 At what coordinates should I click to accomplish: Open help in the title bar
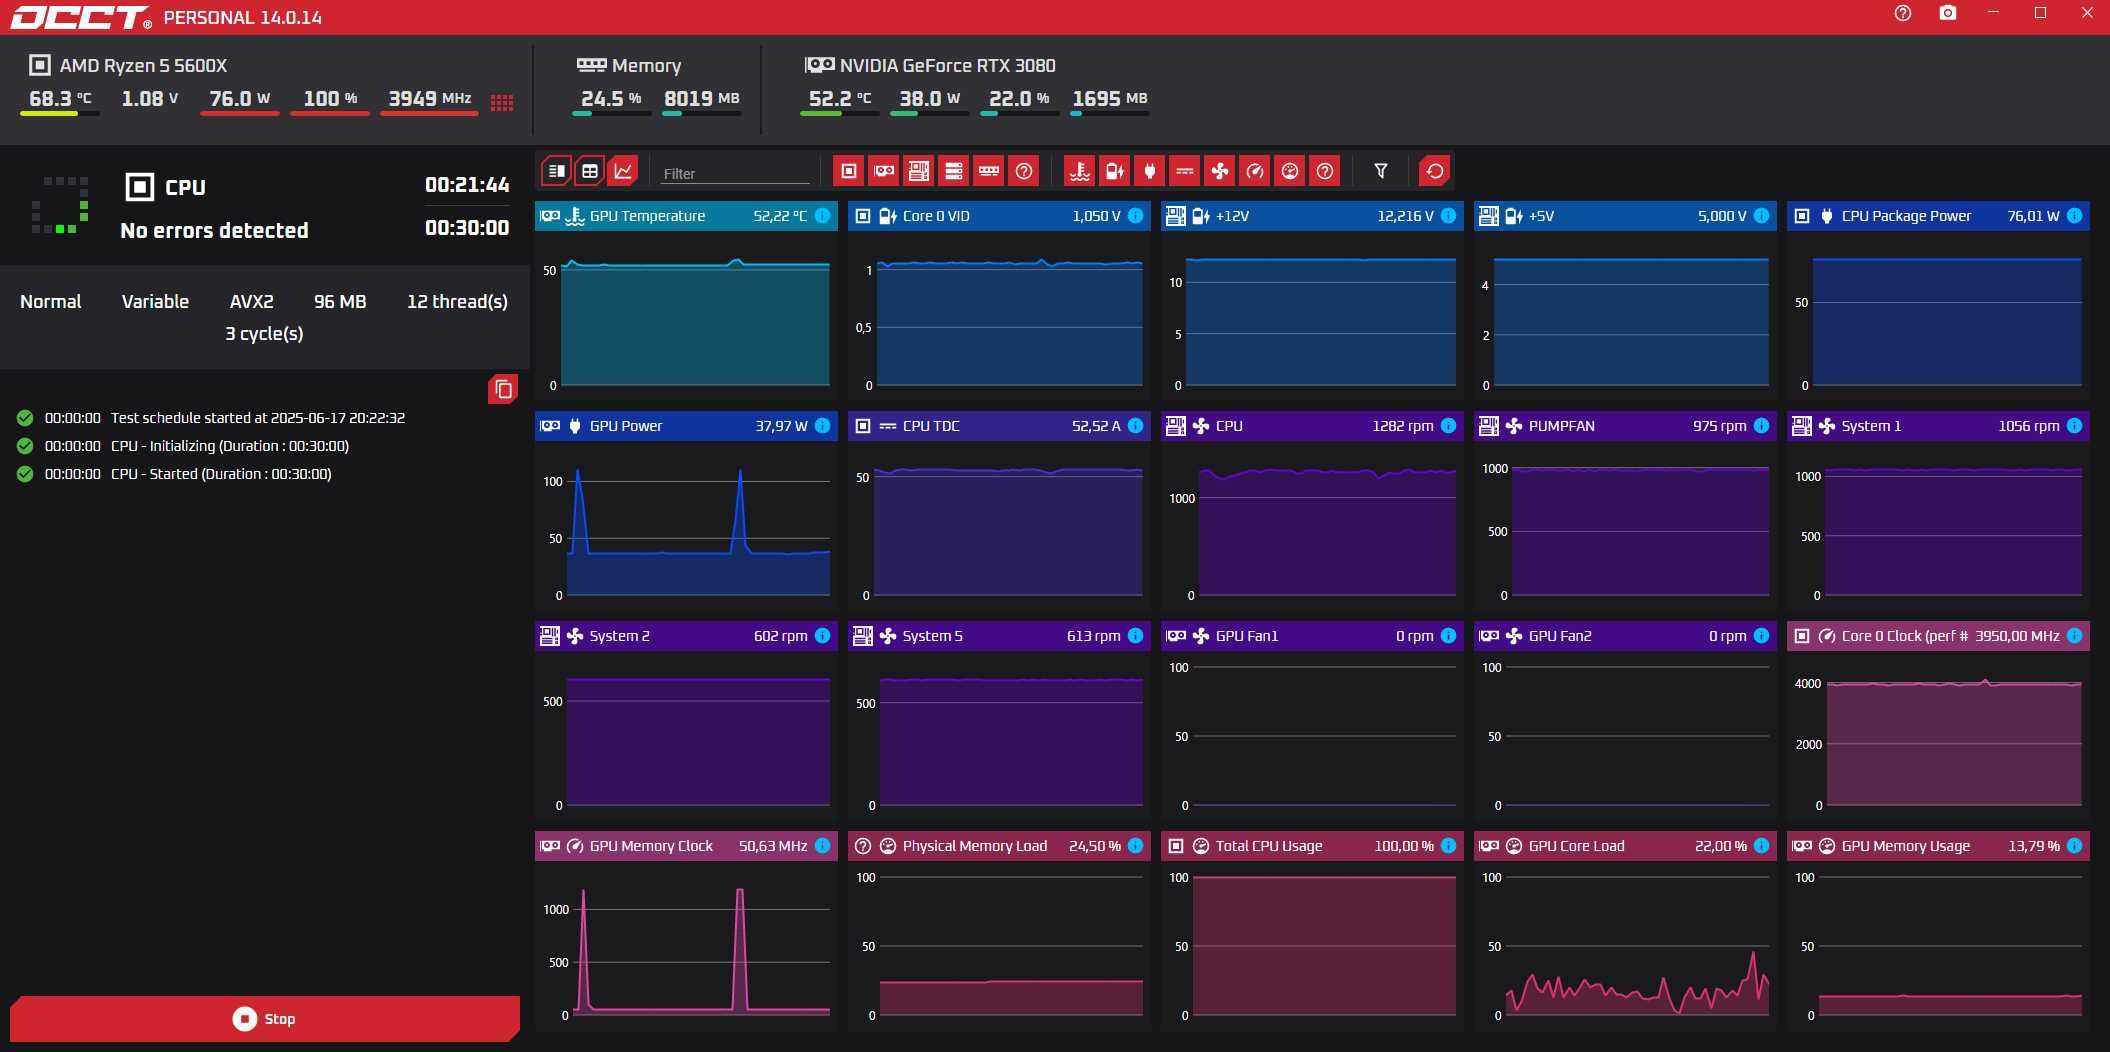point(1902,13)
